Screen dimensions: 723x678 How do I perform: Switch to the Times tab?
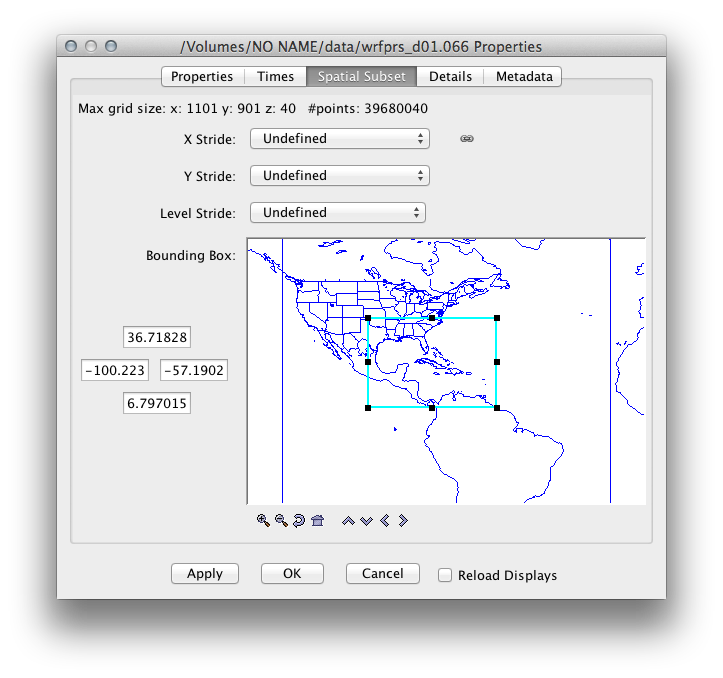275,77
